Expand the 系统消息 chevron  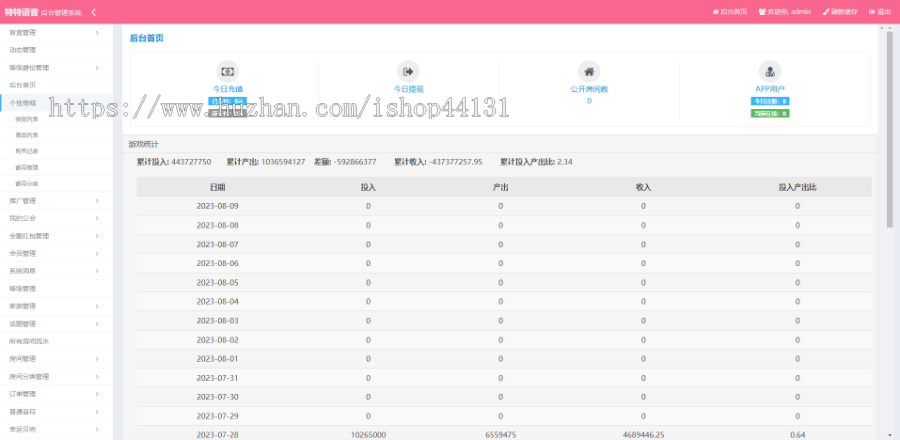point(97,271)
